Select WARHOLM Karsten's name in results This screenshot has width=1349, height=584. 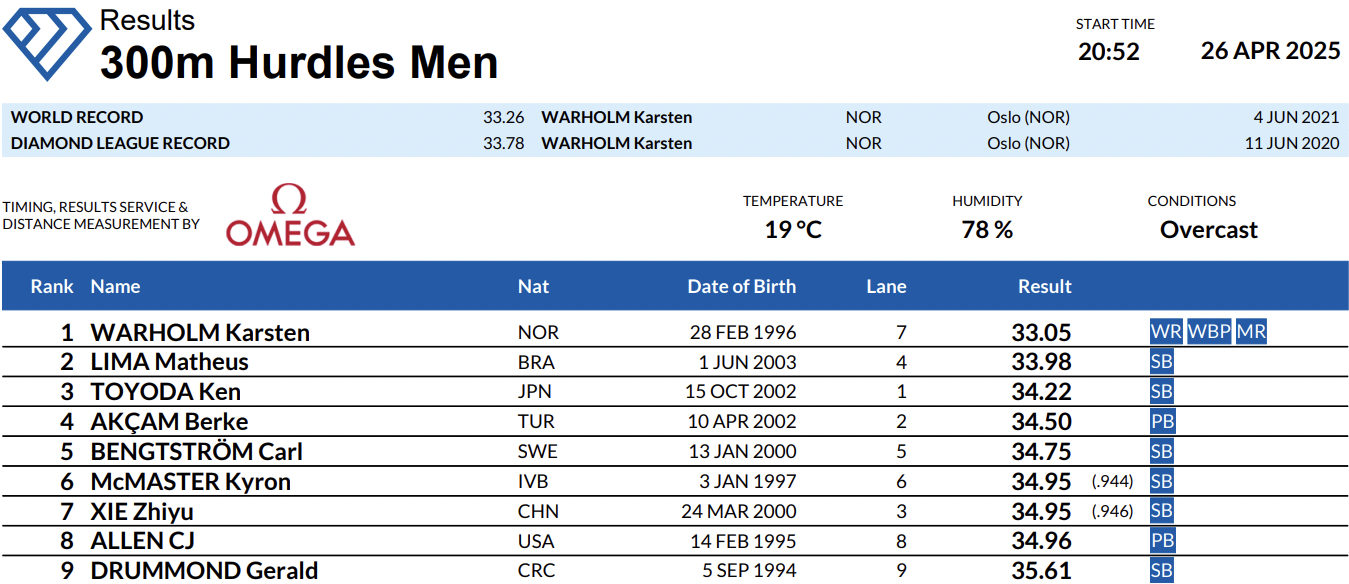pos(200,332)
